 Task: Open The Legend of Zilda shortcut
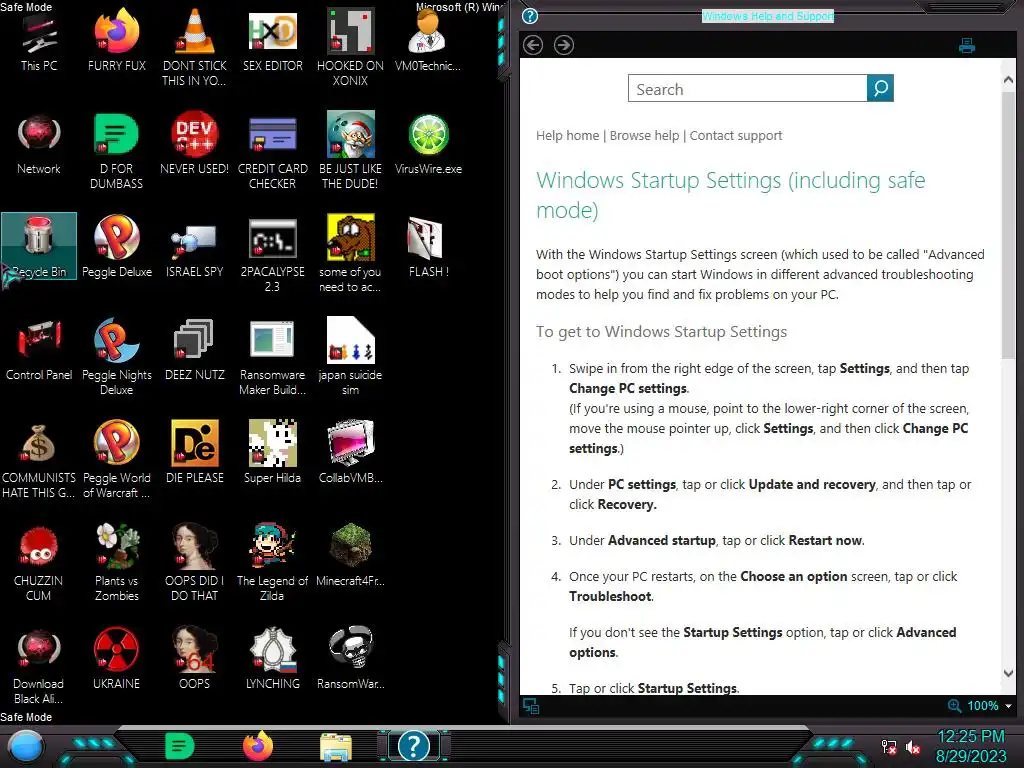point(272,562)
